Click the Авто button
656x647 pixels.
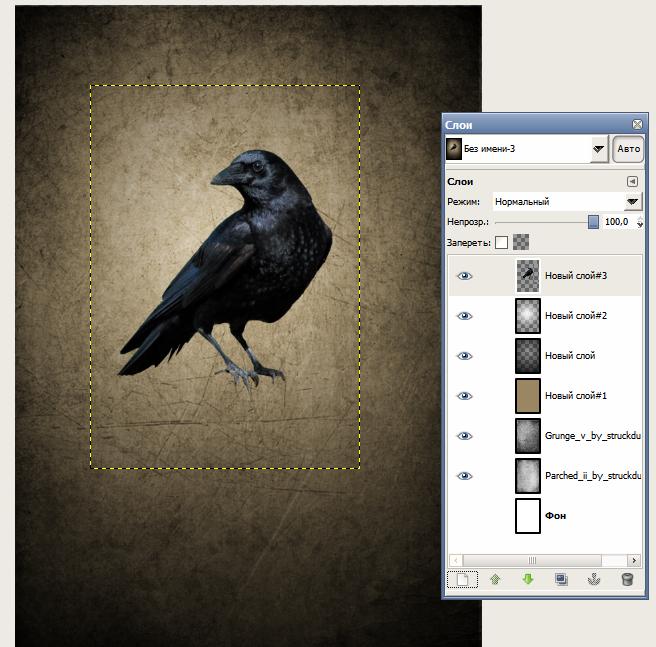pos(628,149)
